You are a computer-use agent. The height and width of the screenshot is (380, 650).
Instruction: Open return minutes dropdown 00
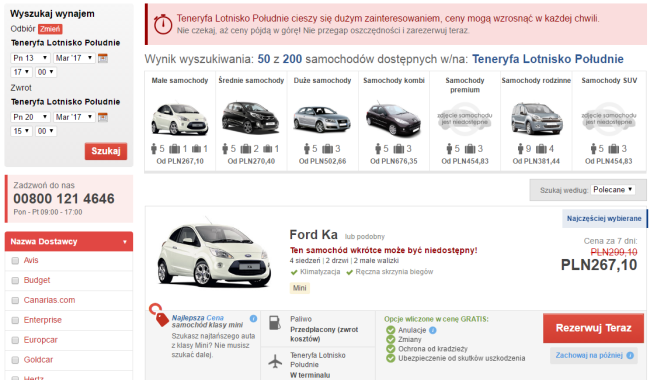coord(46,131)
